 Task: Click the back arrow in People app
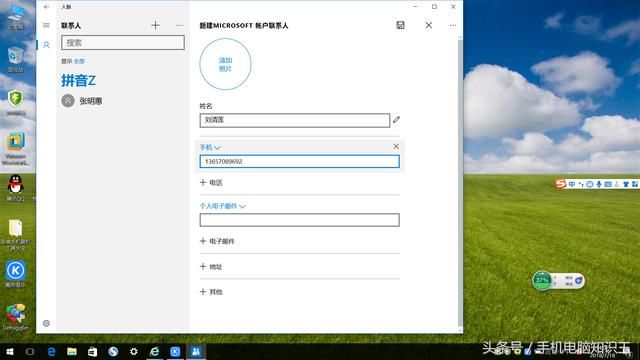(x=47, y=7)
